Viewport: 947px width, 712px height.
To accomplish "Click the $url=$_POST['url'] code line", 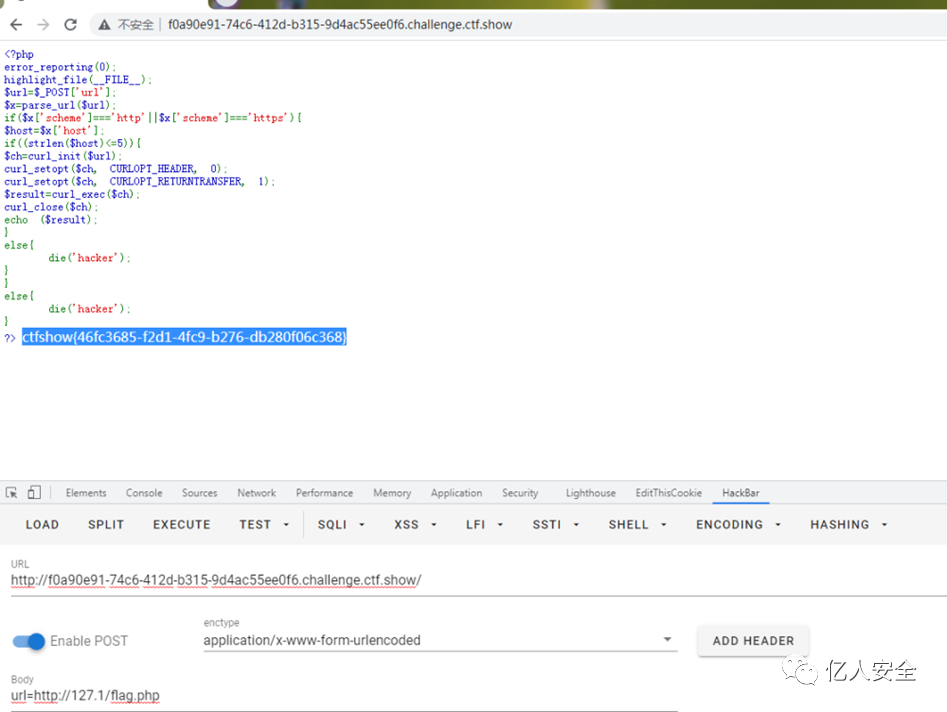I will point(60,92).
